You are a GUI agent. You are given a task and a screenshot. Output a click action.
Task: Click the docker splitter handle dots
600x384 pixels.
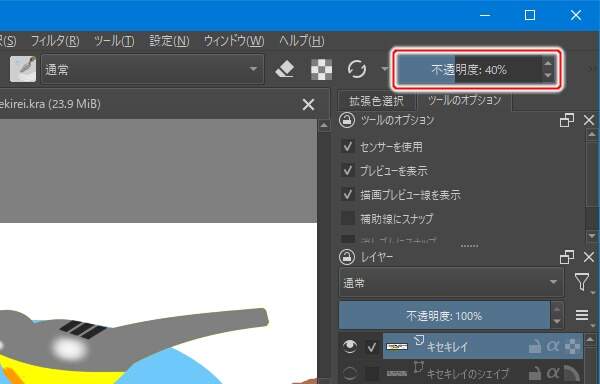pos(469,246)
